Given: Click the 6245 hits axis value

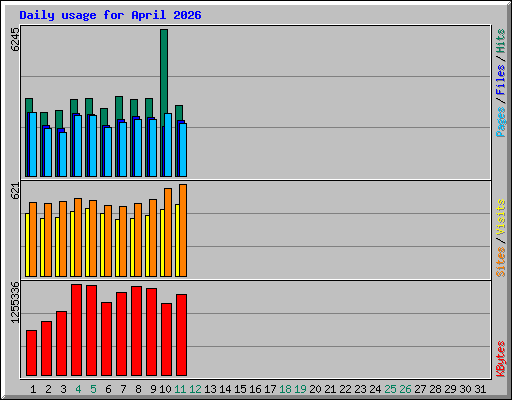Looking at the screenshot, I should coord(15,39).
